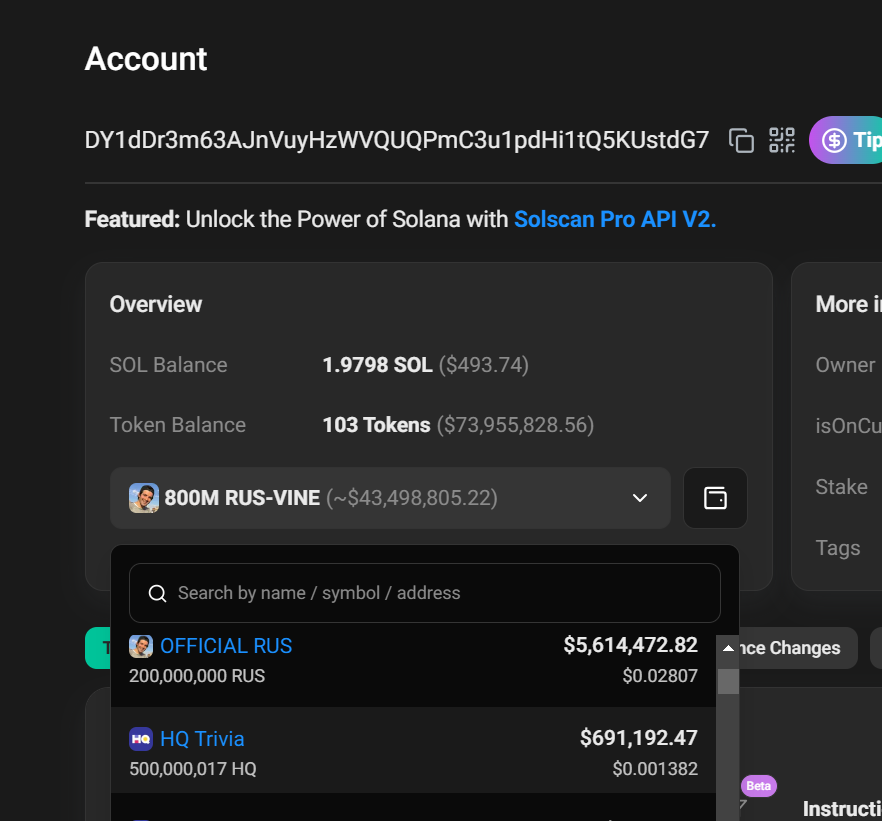Click the 500,000,017 HQ amount
This screenshot has width=882, height=821.
point(193,769)
